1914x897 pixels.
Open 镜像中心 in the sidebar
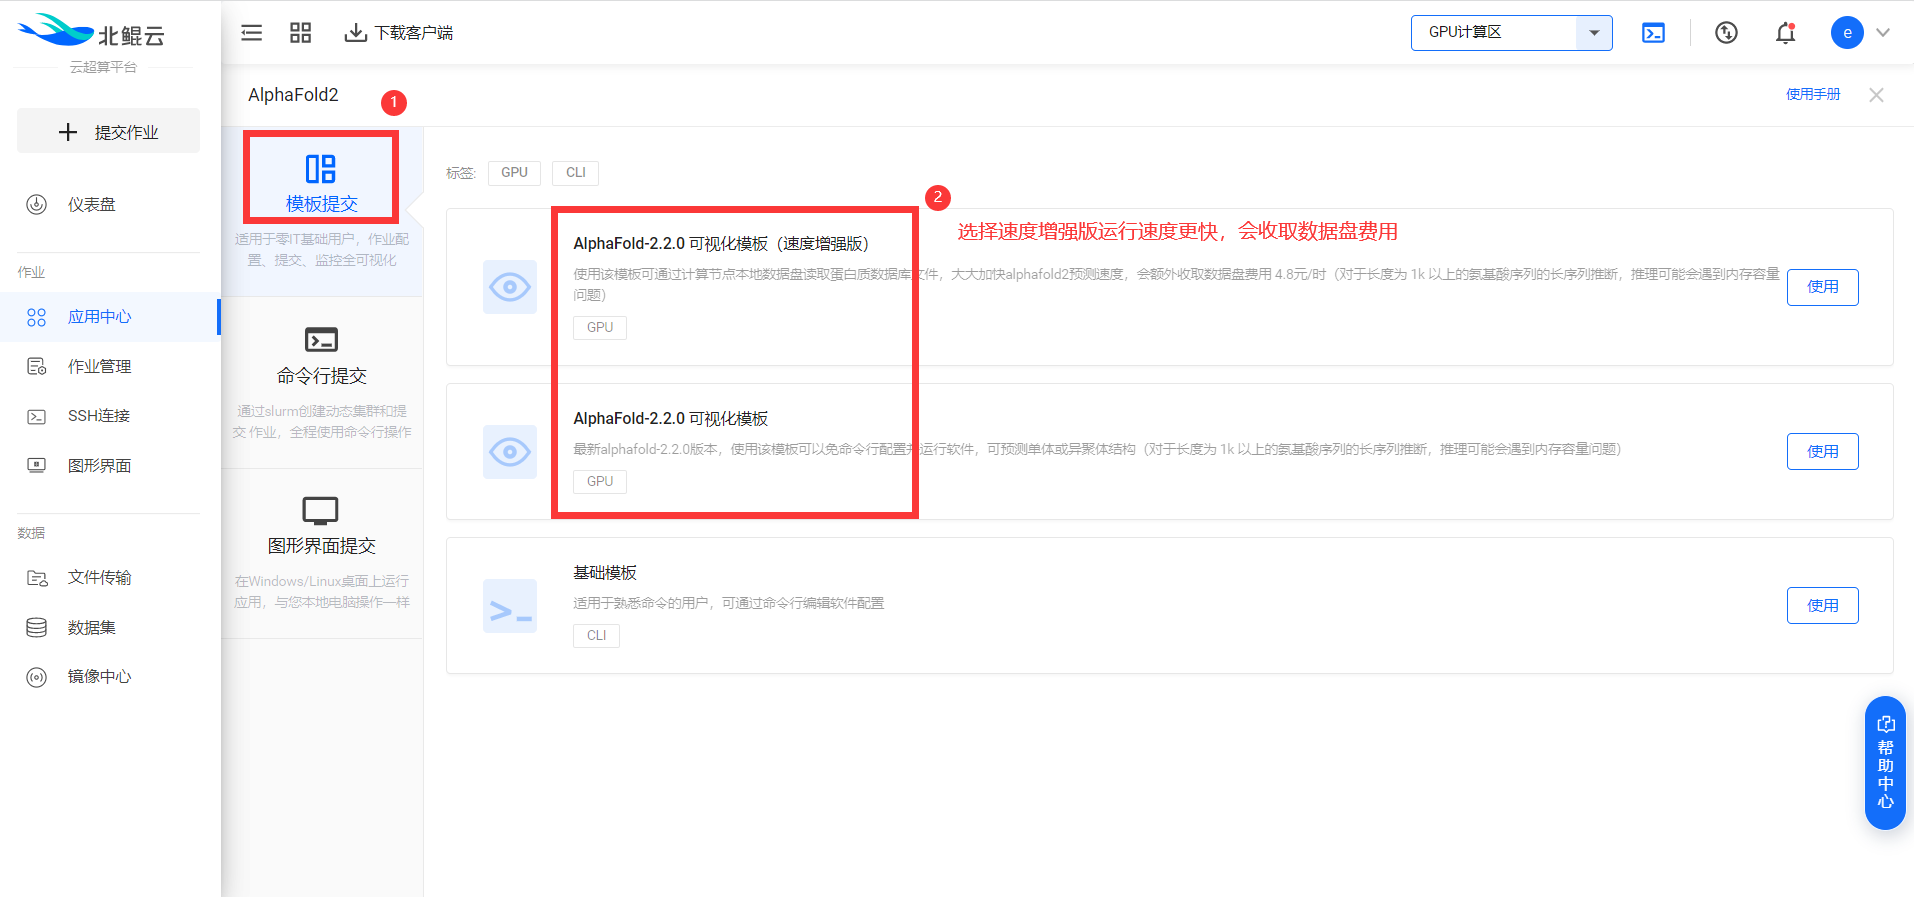(x=110, y=677)
